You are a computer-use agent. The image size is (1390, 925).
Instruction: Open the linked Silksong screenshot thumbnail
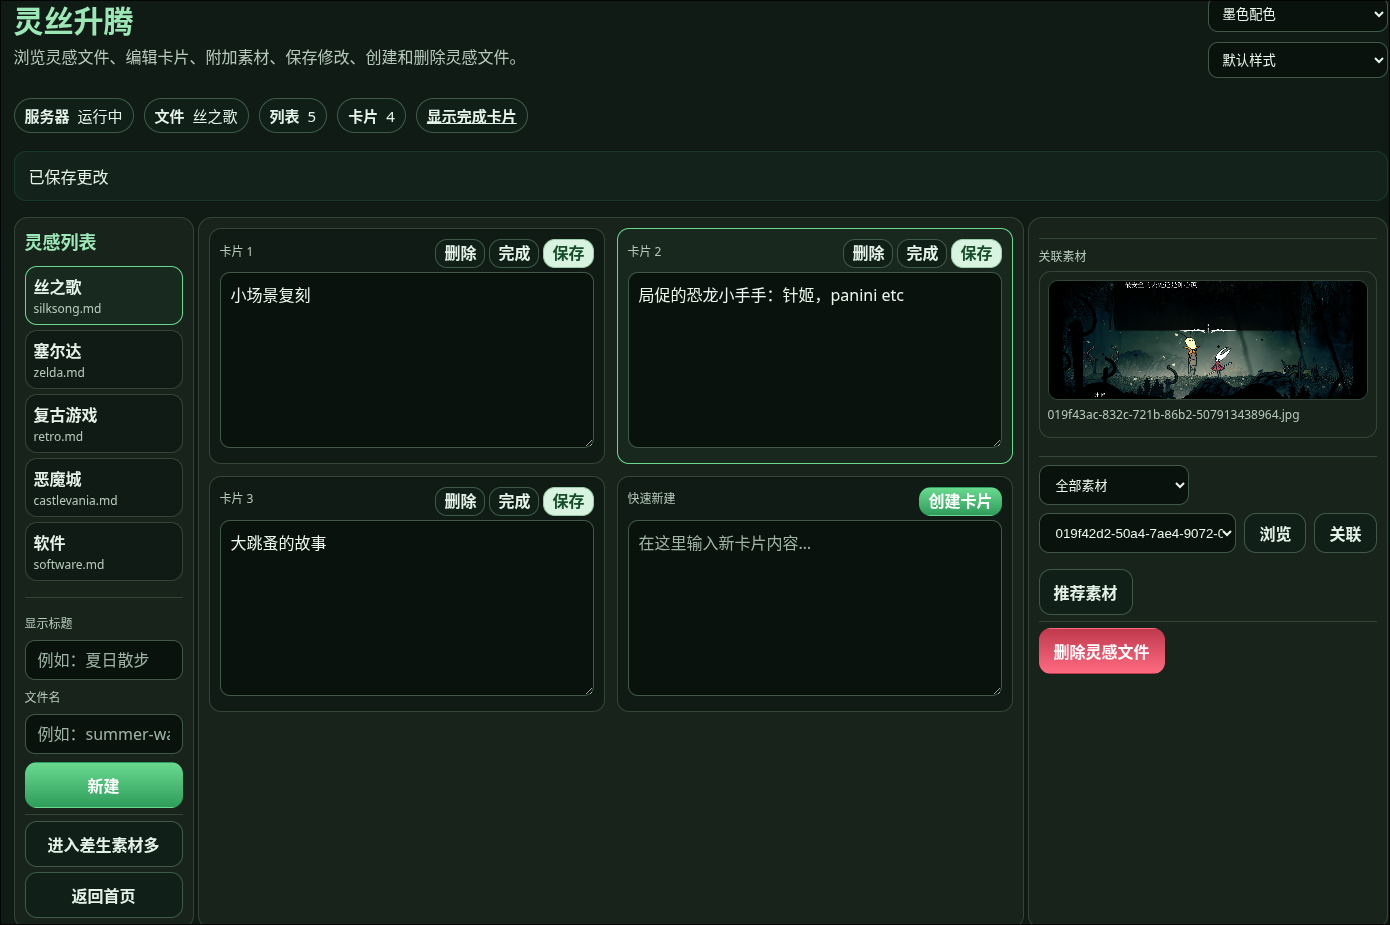click(x=1208, y=340)
